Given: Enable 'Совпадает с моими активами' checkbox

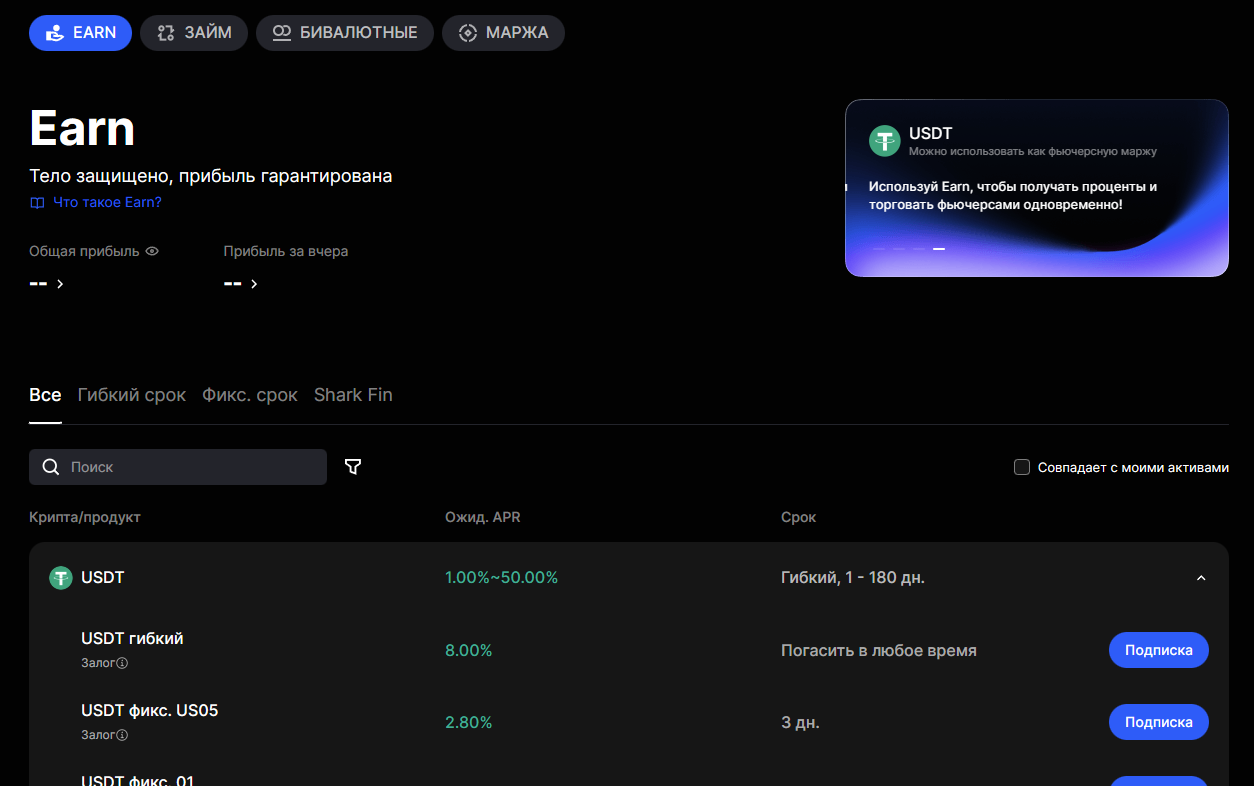Looking at the screenshot, I should tap(1022, 467).
